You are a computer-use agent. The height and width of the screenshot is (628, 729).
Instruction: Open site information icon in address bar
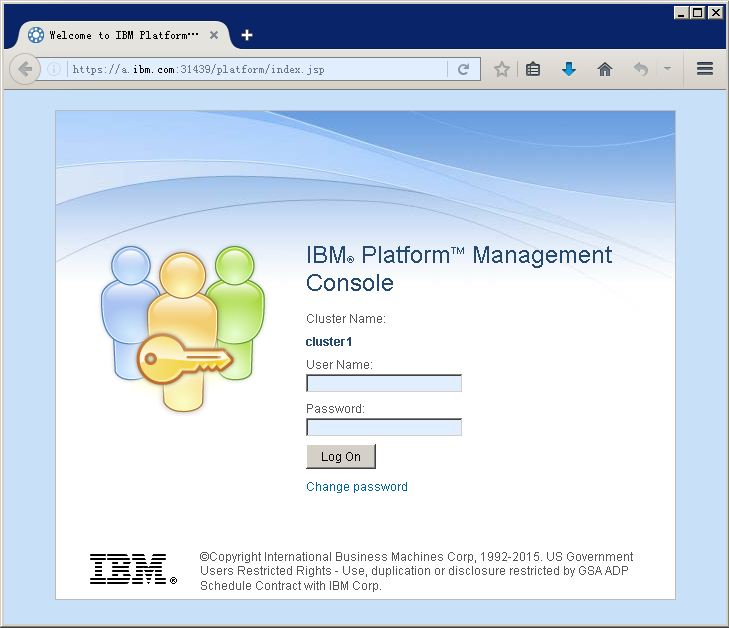54,70
